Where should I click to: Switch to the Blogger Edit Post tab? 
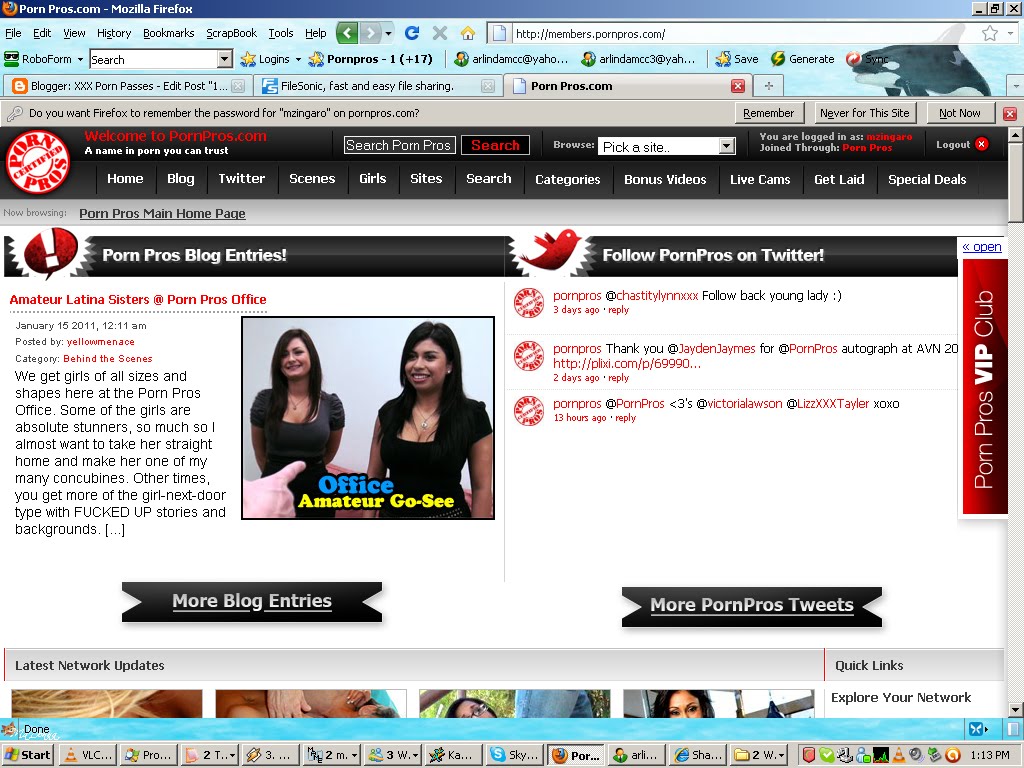coord(127,86)
